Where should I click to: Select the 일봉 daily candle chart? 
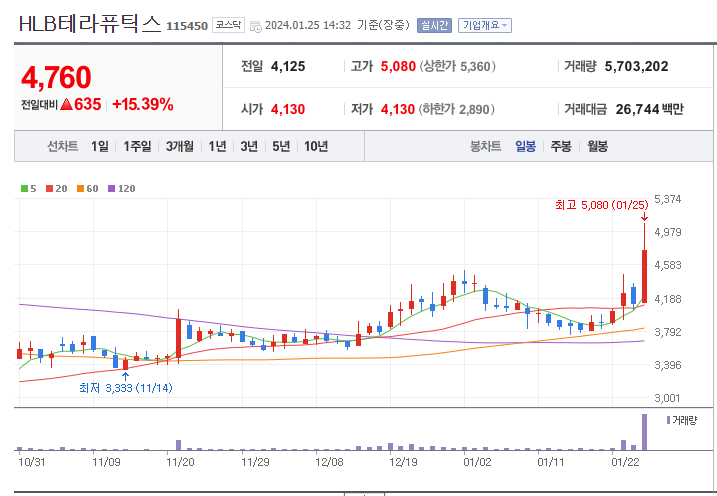coord(525,146)
